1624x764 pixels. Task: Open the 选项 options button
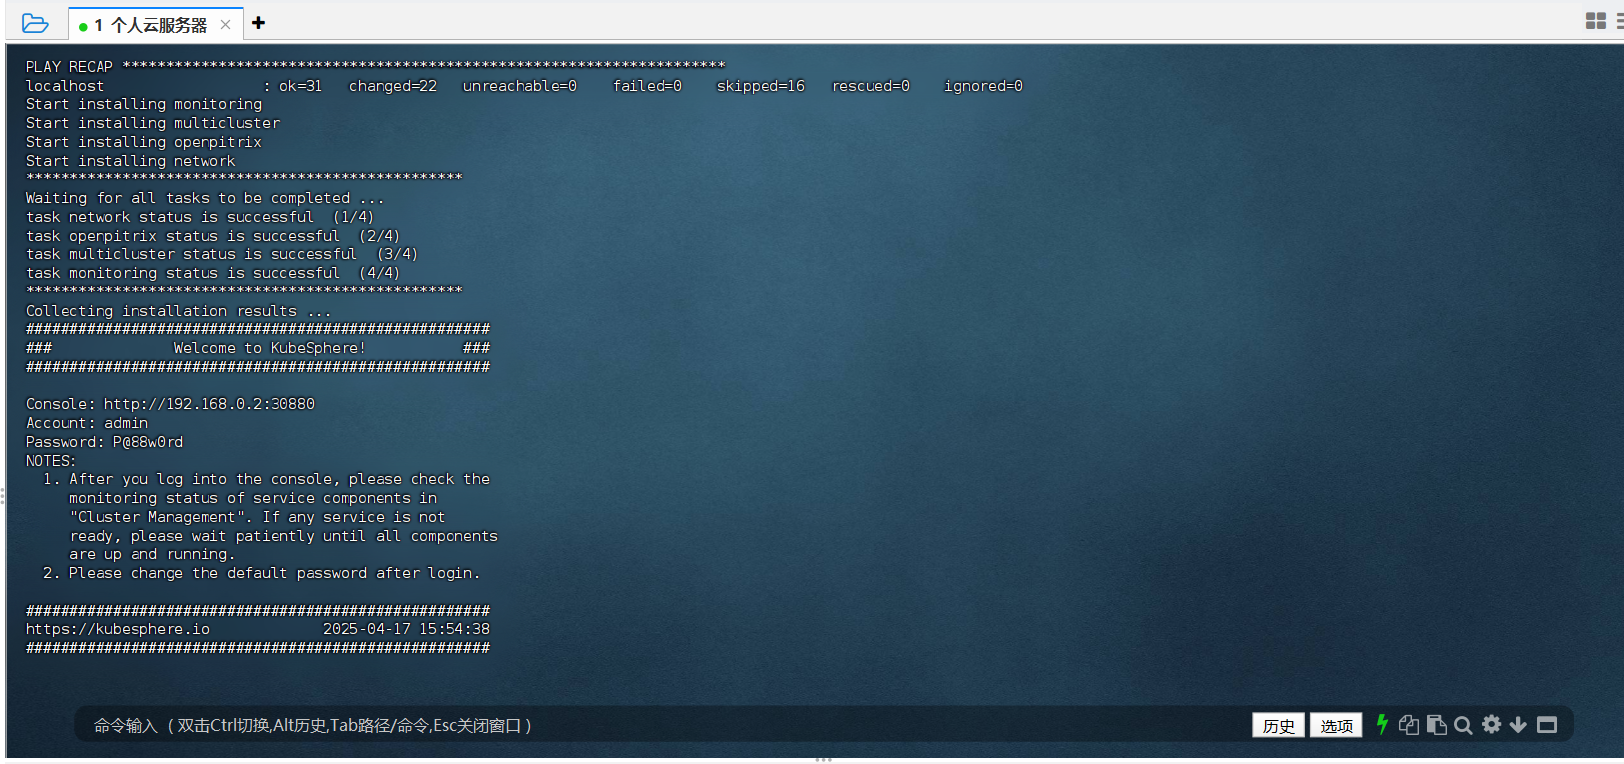[1336, 726]
